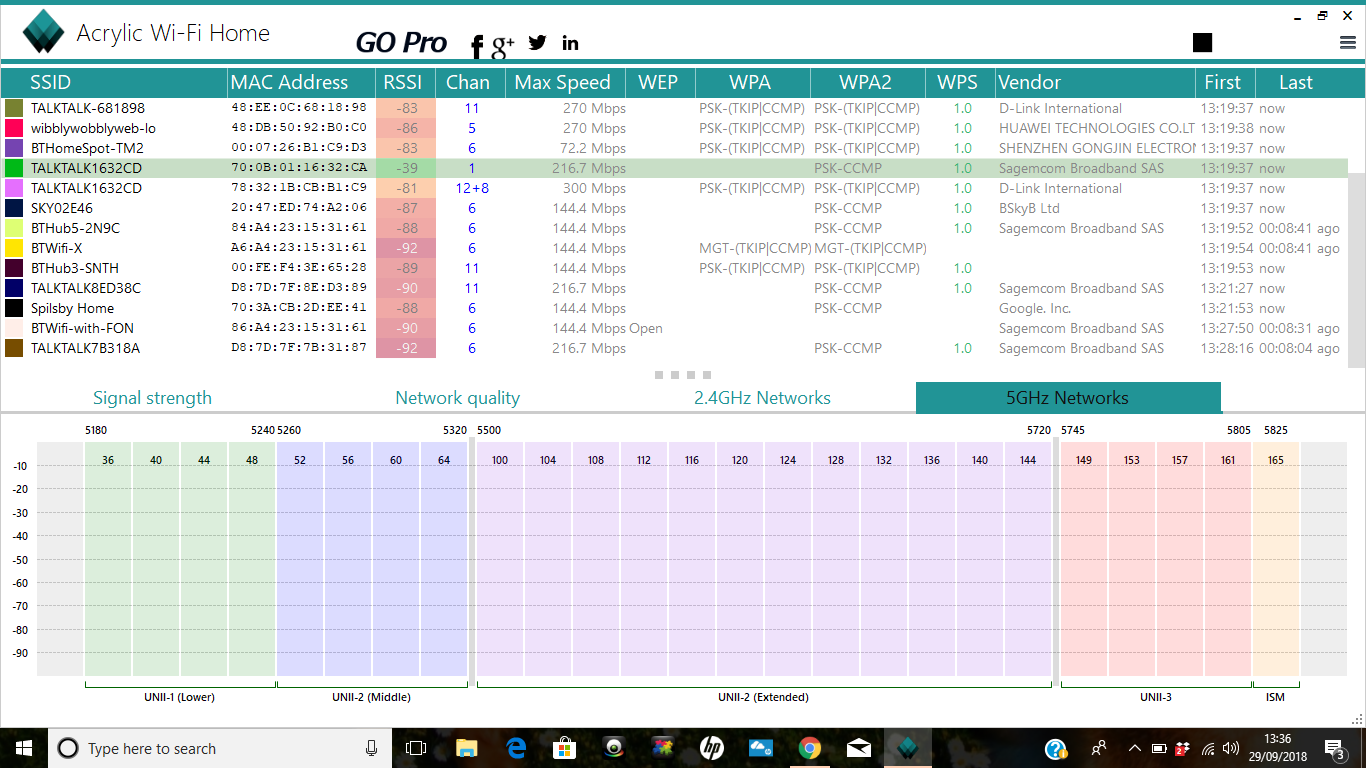Open the hamburger menu icon
This screenshot has height=768, width=1366.
(x=1347, y=42)
